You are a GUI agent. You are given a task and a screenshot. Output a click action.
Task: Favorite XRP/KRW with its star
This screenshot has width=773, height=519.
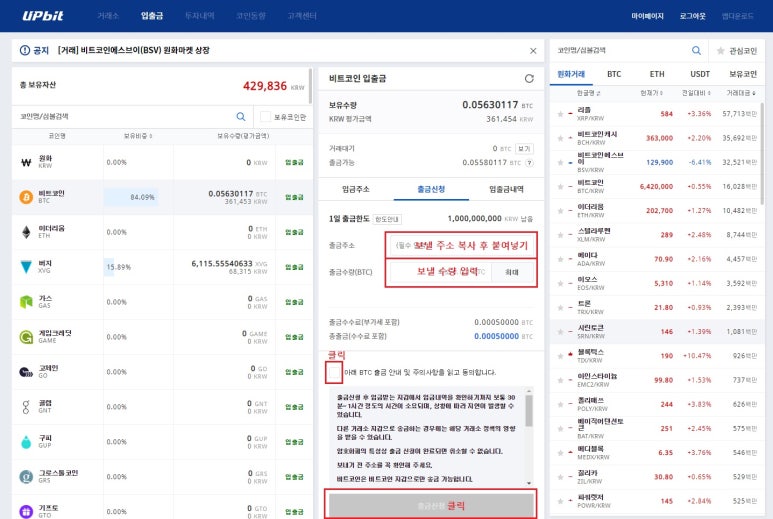point(561,114)
